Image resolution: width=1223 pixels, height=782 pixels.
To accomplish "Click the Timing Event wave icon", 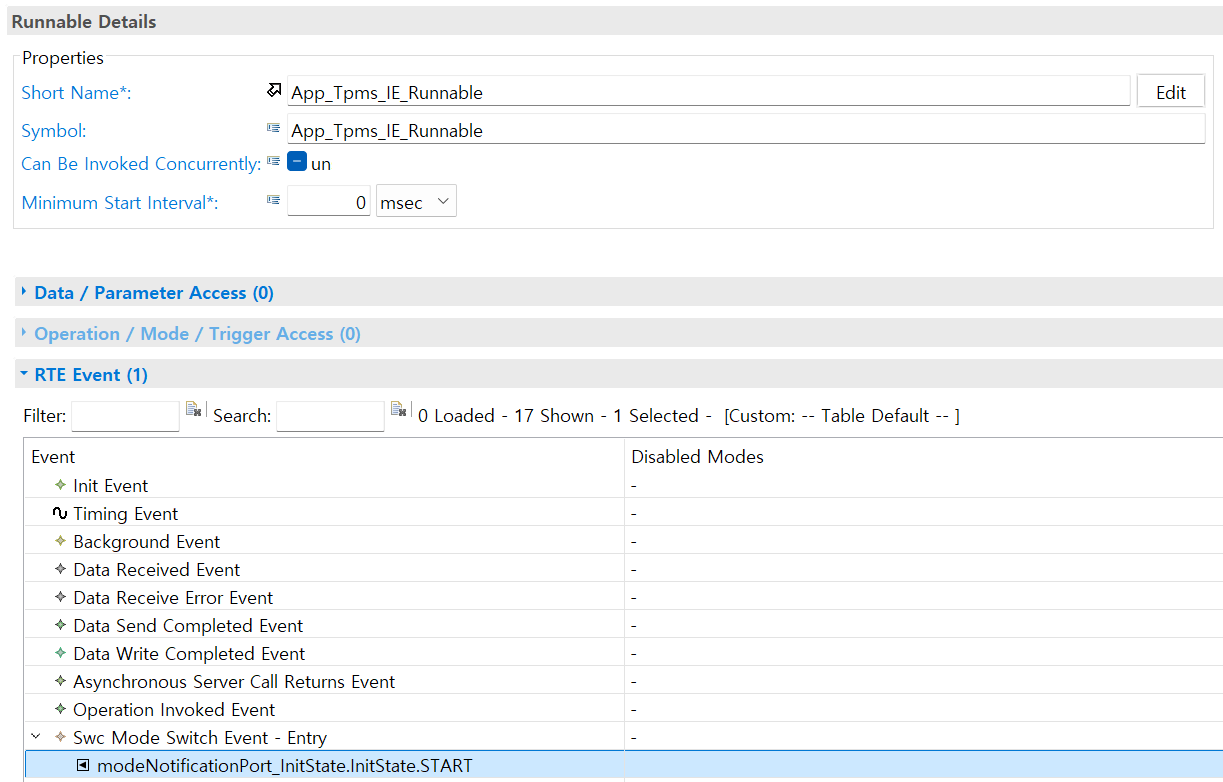I will click(x=60, y=514).
